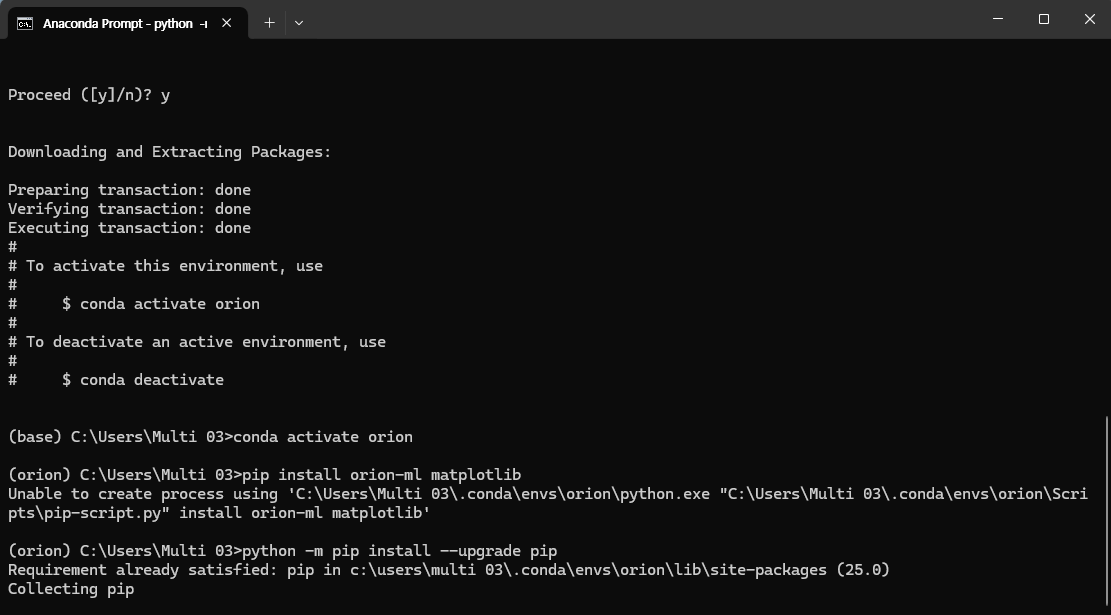Viewport: 1111px width, 615px height.
Task: Click the '(base) C:\Users\Multi 03>' prompt
Action: click(x=120, y=436)
